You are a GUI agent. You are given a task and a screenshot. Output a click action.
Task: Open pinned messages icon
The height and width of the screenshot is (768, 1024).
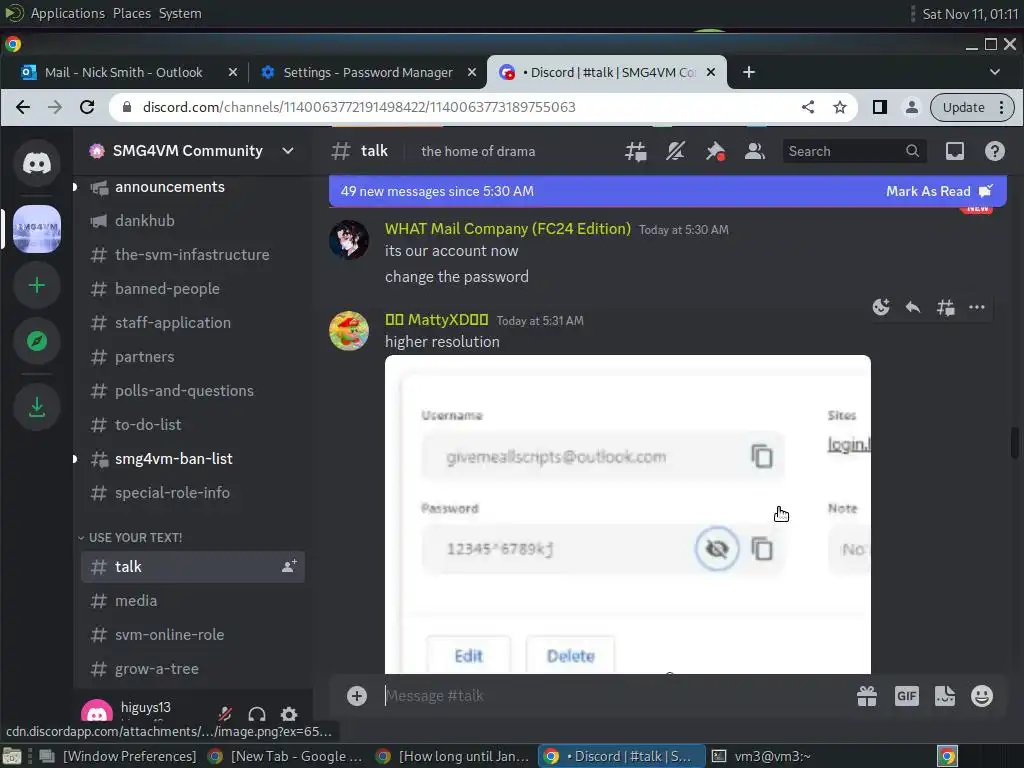pos(715,152)
